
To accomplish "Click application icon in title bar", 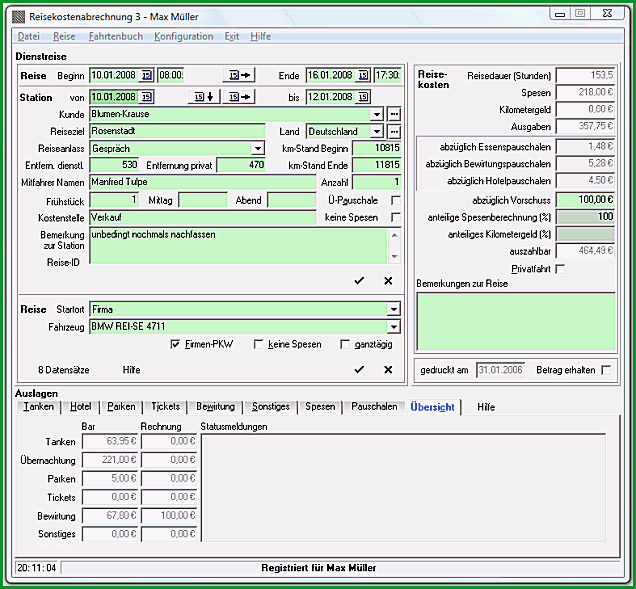I will 18,17.
